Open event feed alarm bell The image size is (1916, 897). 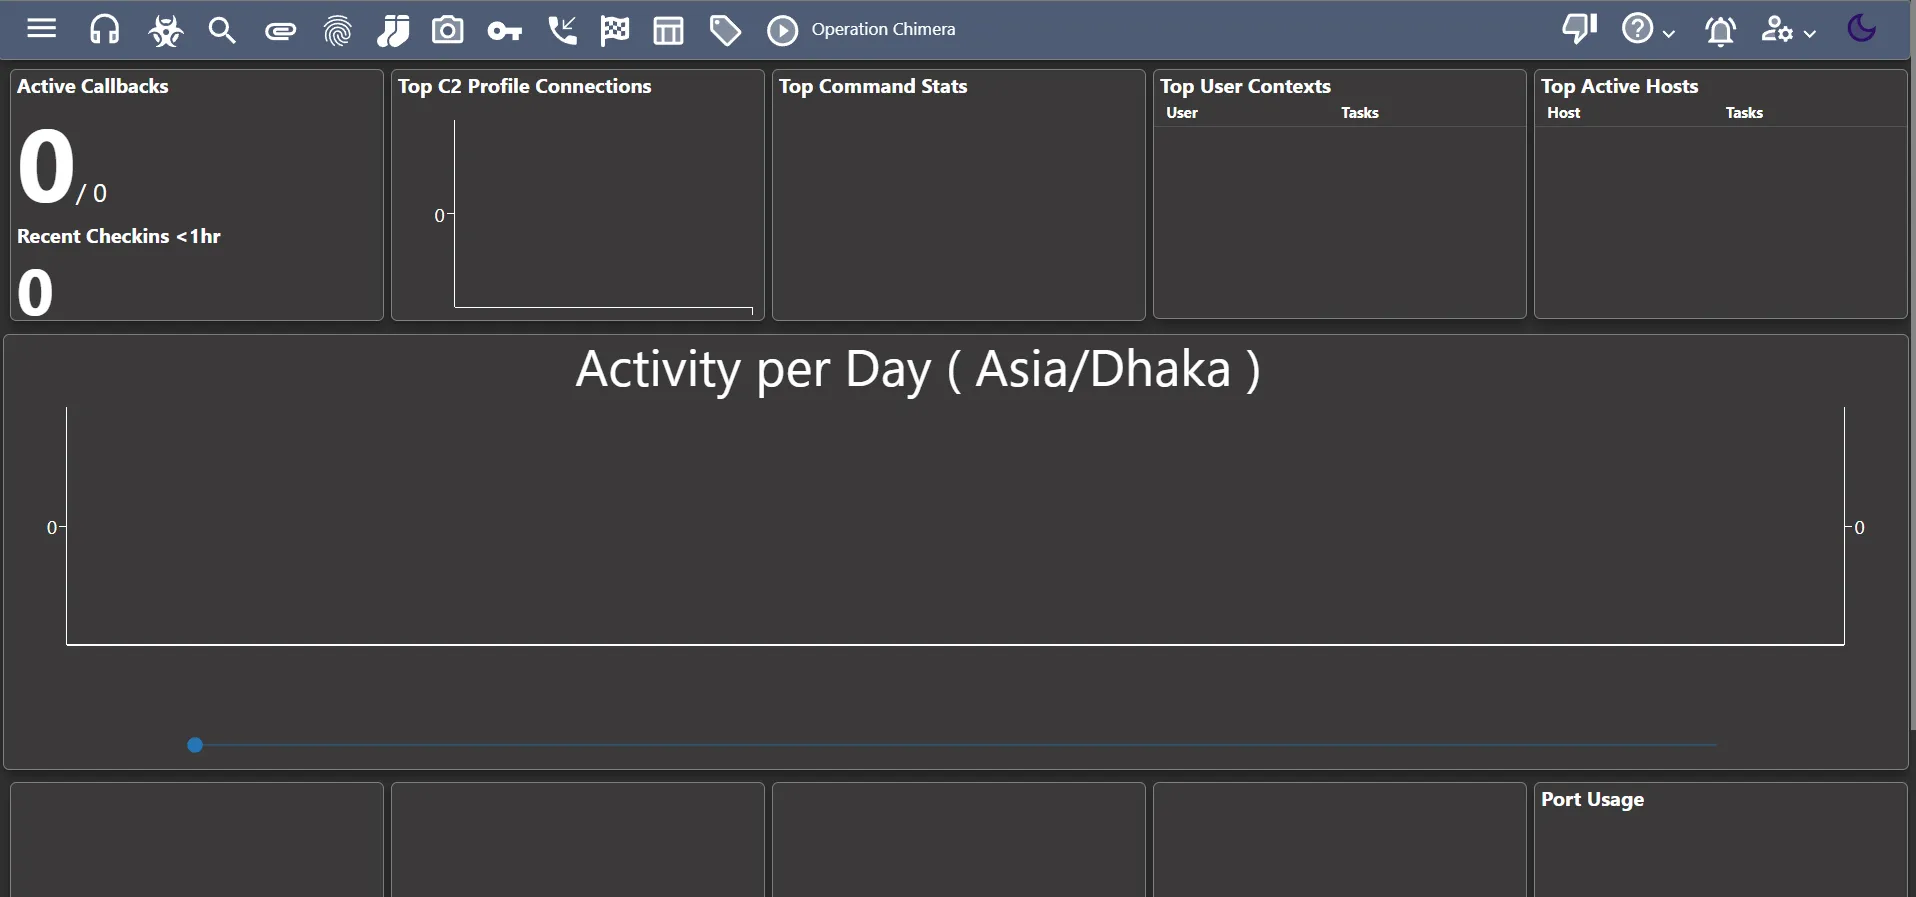pyautogui.click(x=1720, y=31)
